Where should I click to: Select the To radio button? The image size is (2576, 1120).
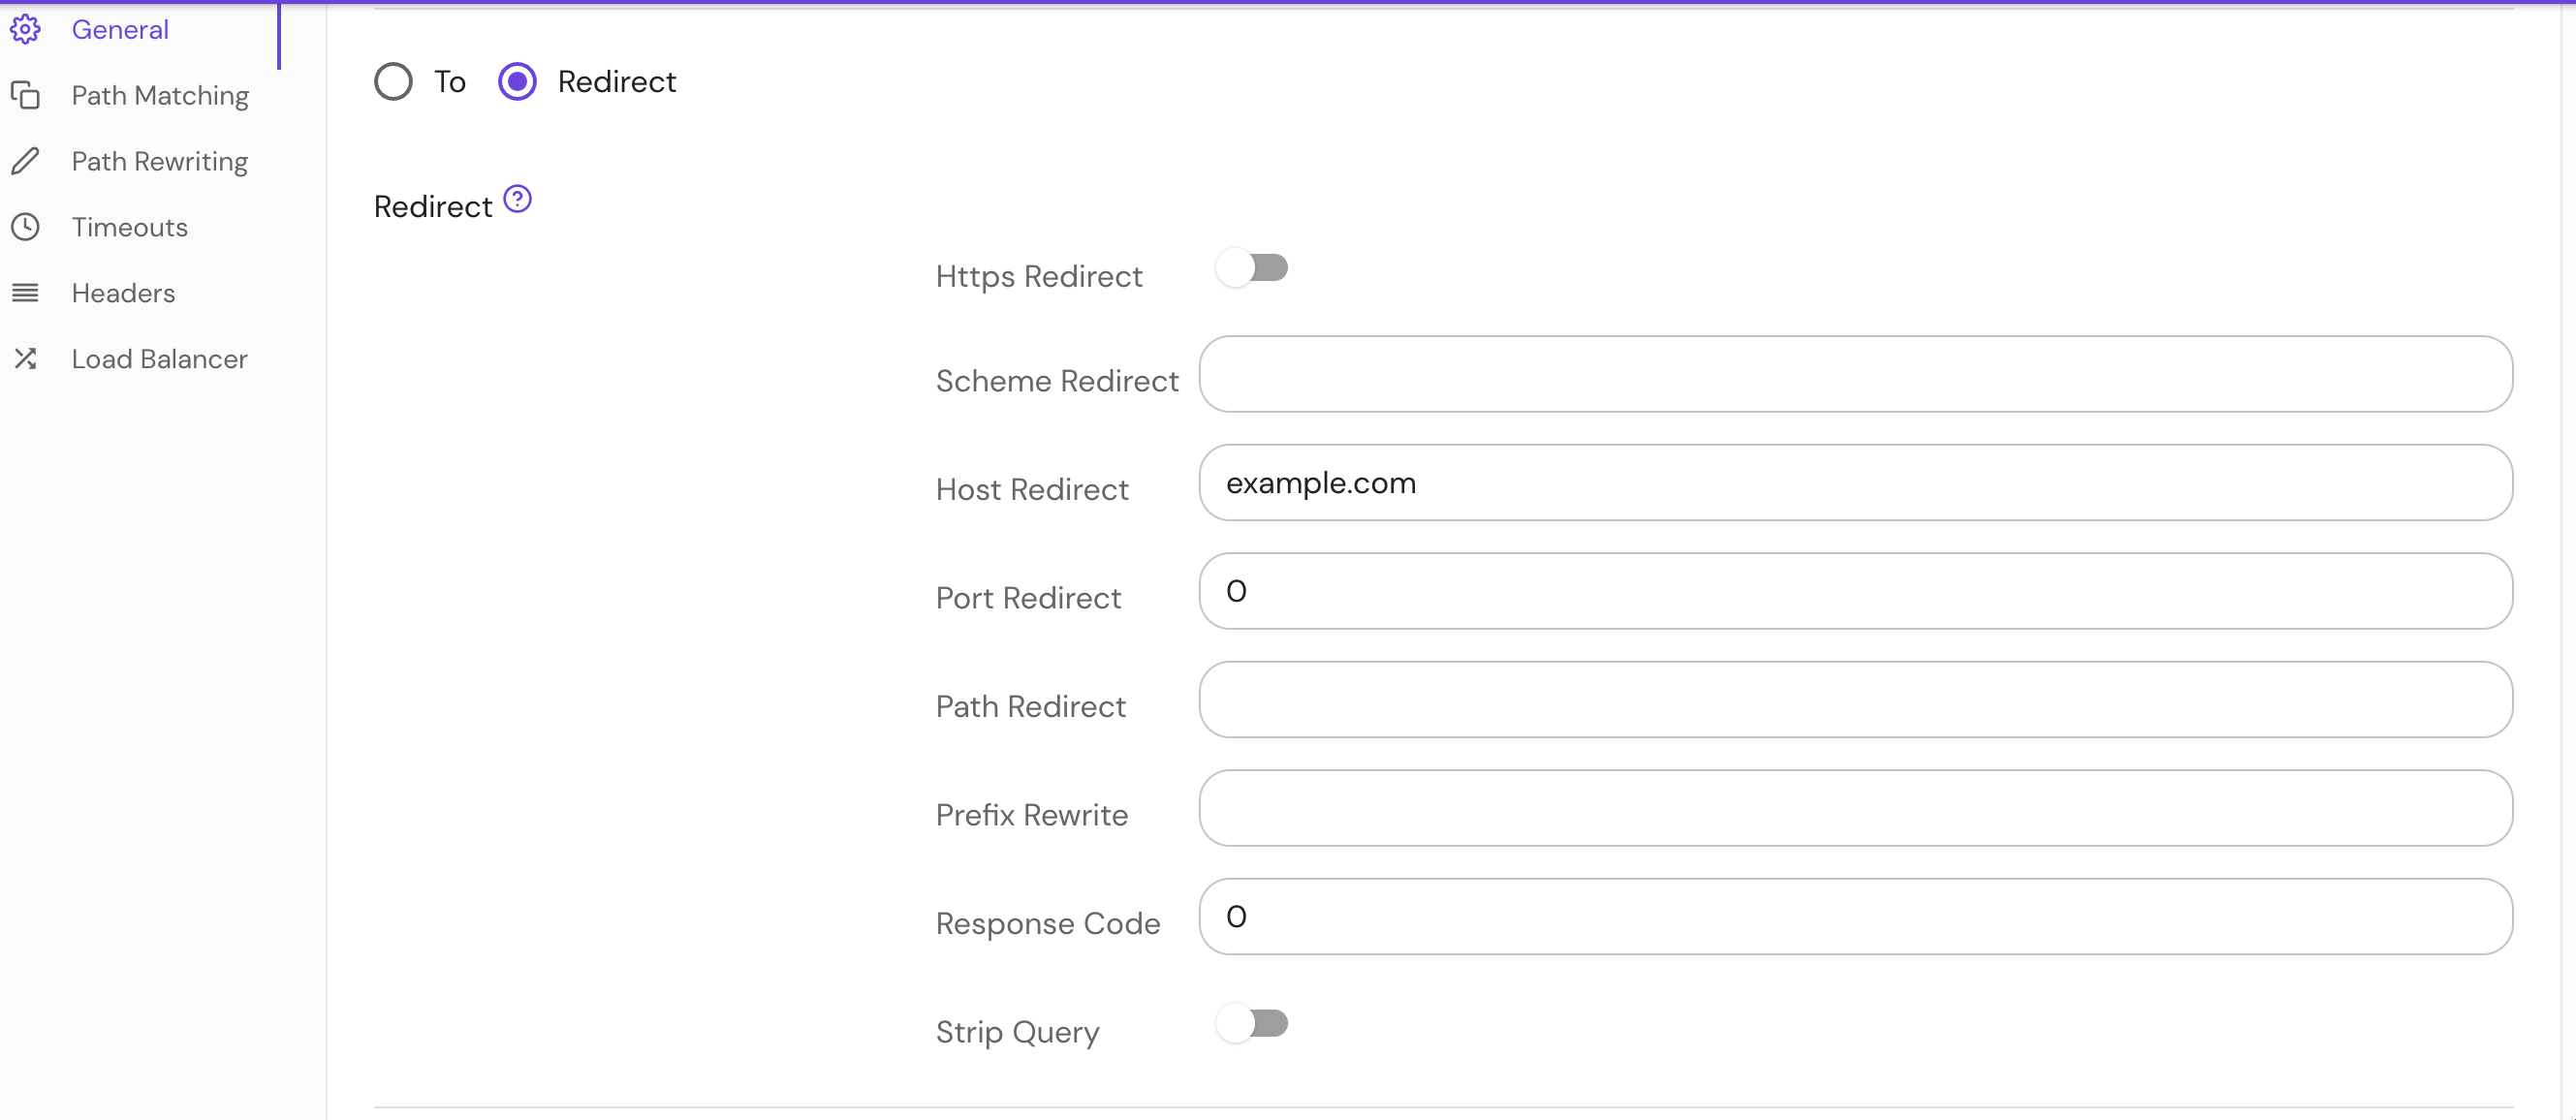tap(392, 81)
